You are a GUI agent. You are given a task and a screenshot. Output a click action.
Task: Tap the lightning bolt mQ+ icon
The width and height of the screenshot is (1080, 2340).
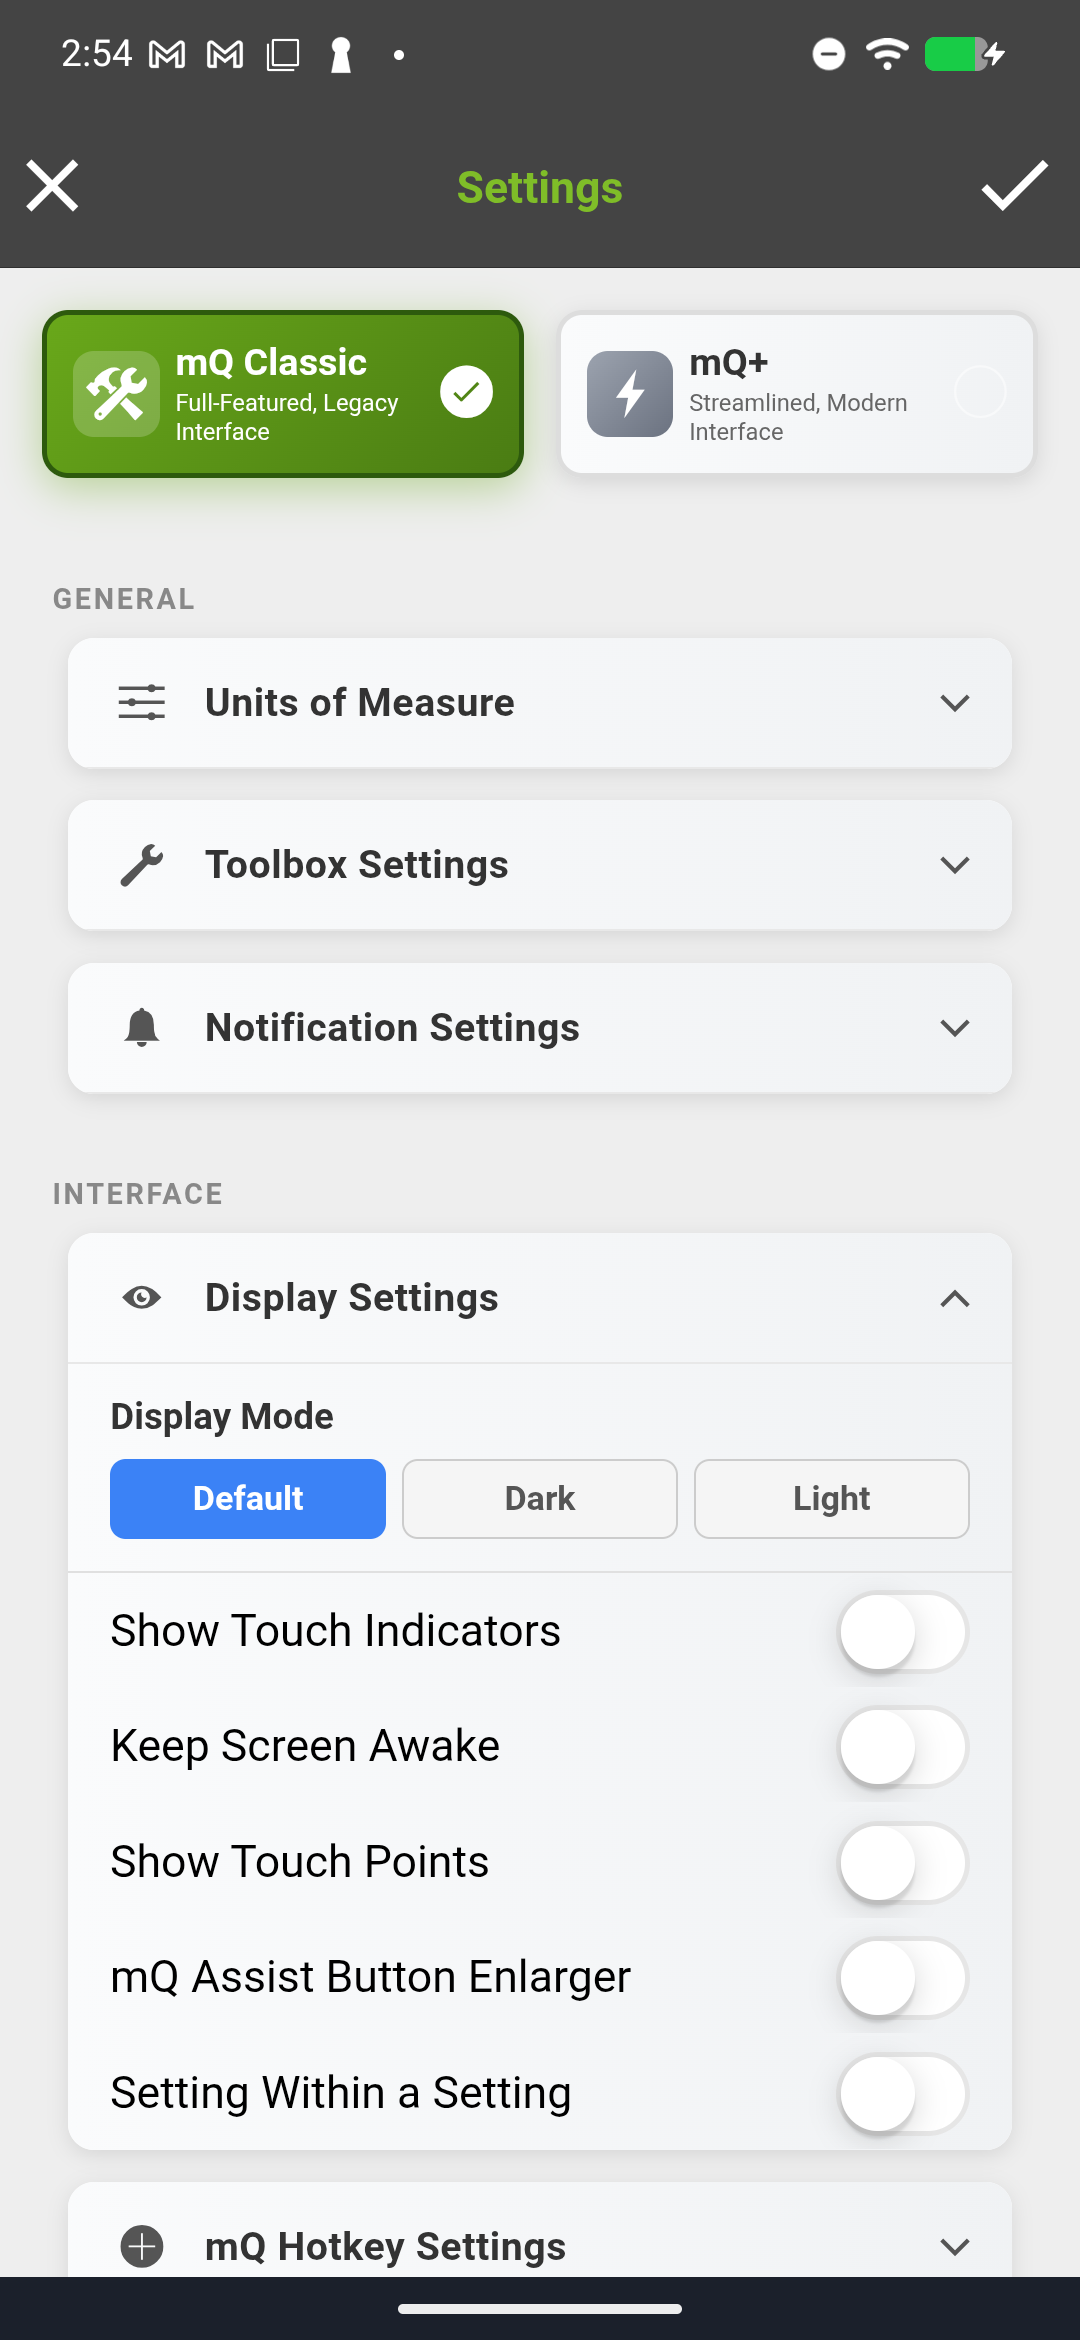[629, 394]
